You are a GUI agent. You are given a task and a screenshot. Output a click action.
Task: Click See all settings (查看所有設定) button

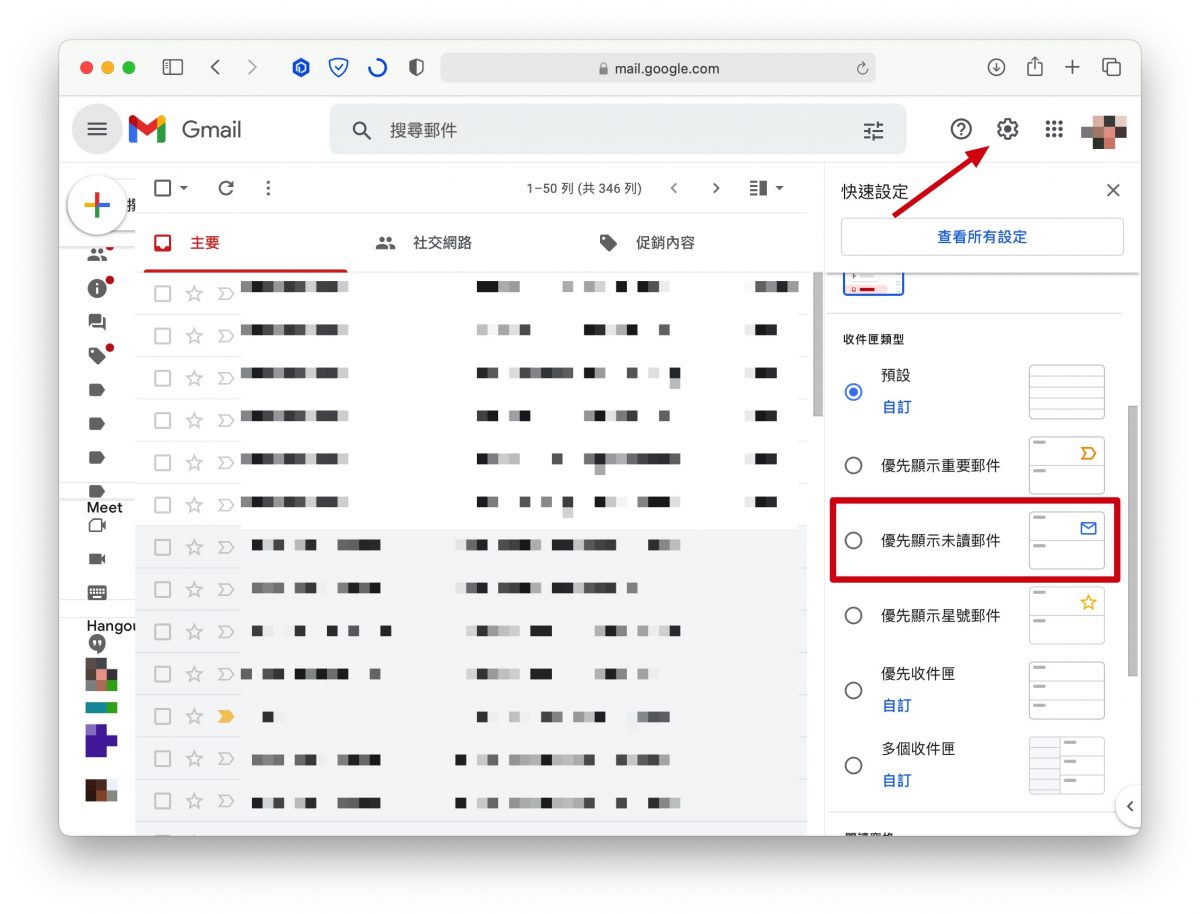[982, 237]
